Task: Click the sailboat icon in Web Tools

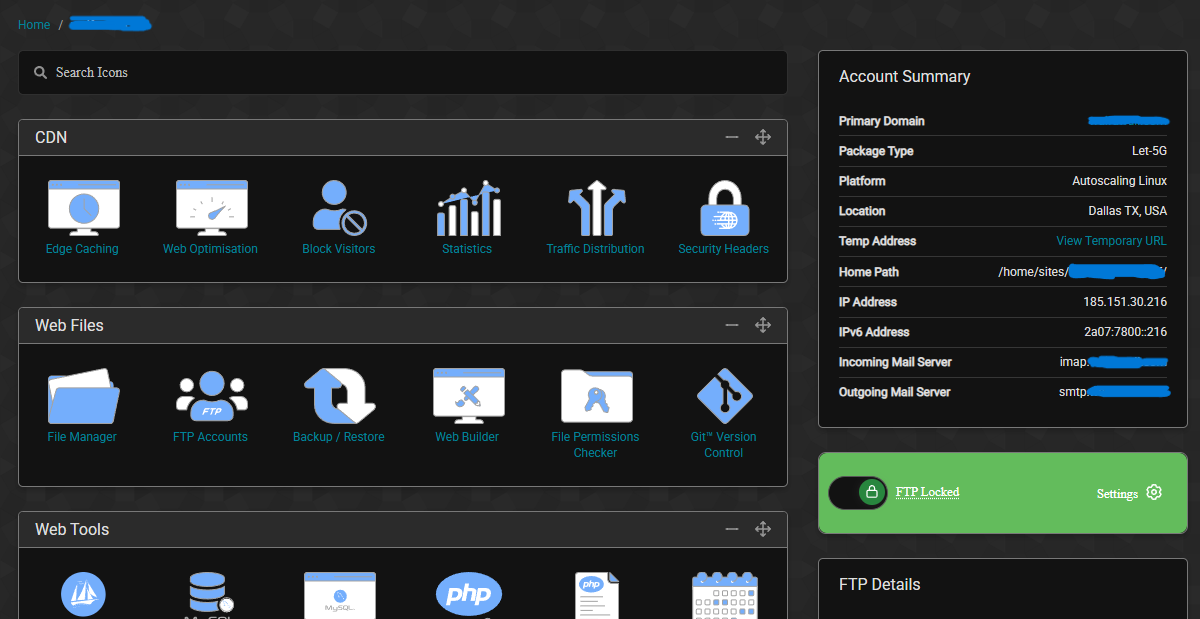Action: [83, 593]
